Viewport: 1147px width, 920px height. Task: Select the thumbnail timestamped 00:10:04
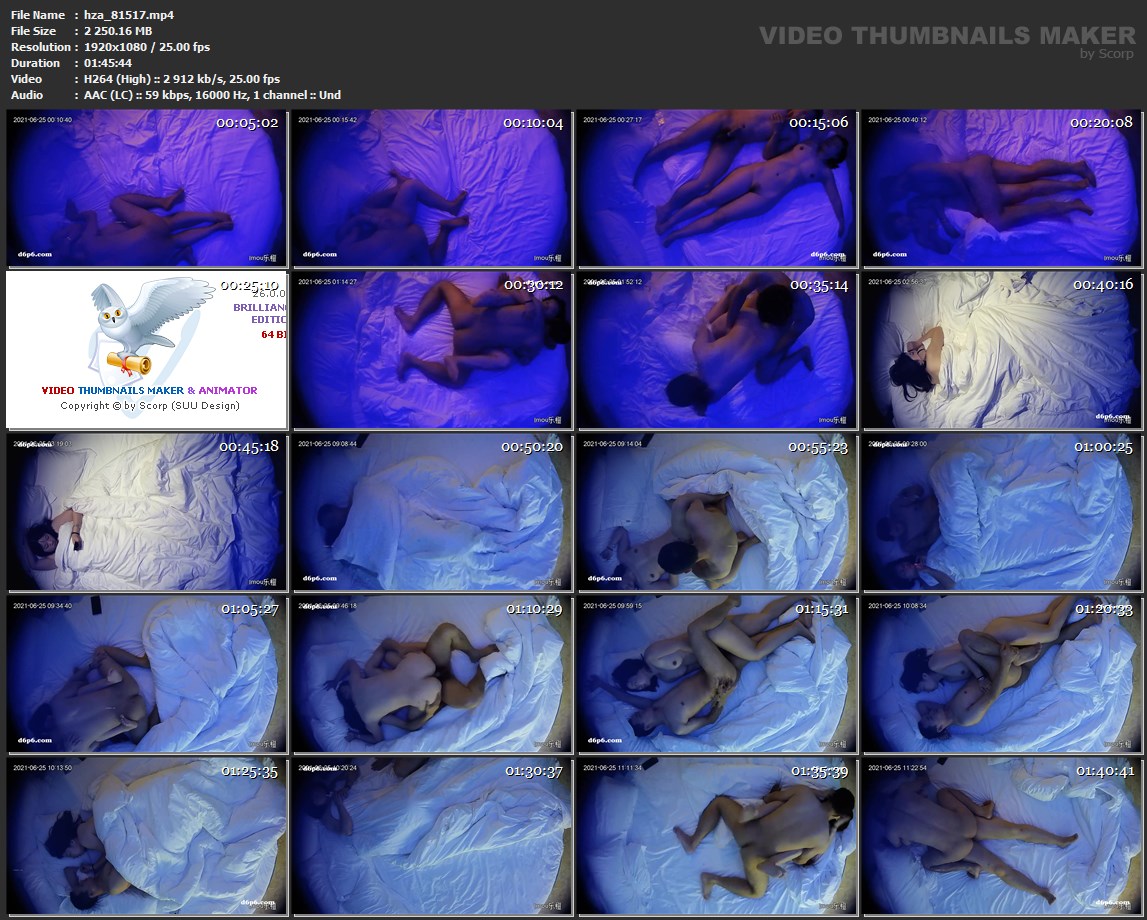pyautogui.click(x=432, y=188)
